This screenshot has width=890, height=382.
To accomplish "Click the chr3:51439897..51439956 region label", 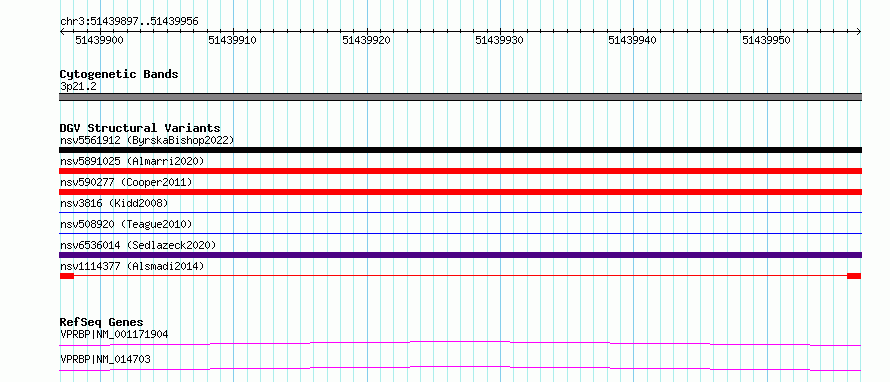I will [129, 22].
